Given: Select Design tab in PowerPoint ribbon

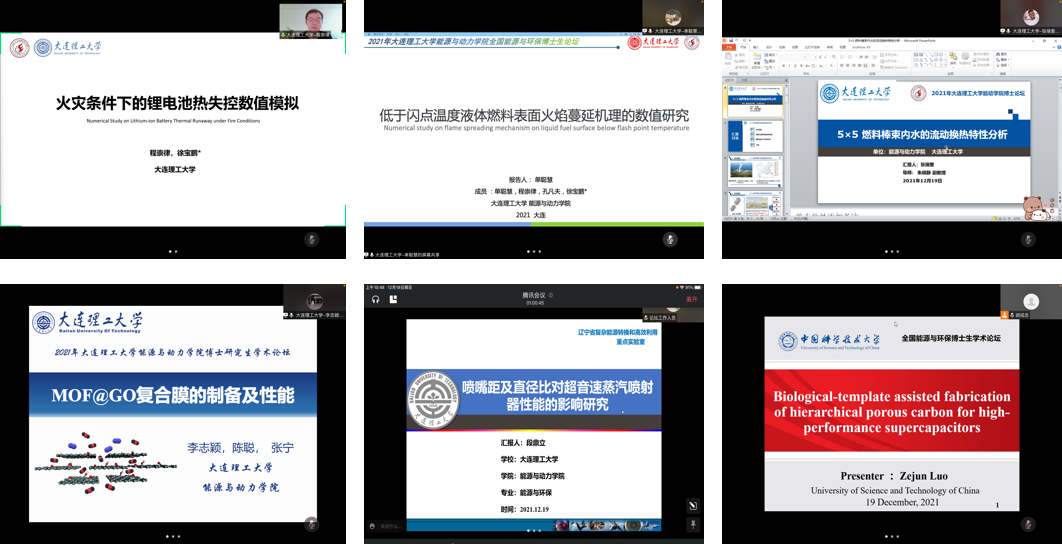Looking at the screenshot, I should tap(769, 47).
